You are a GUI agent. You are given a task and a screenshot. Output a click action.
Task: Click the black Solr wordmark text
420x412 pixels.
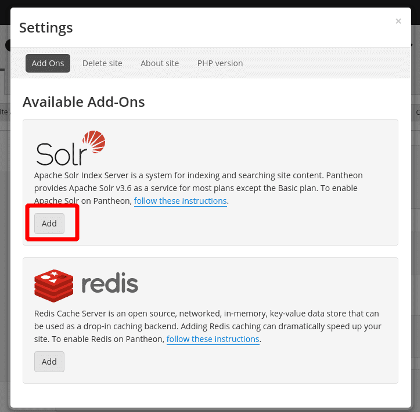(x=61, y=154)
